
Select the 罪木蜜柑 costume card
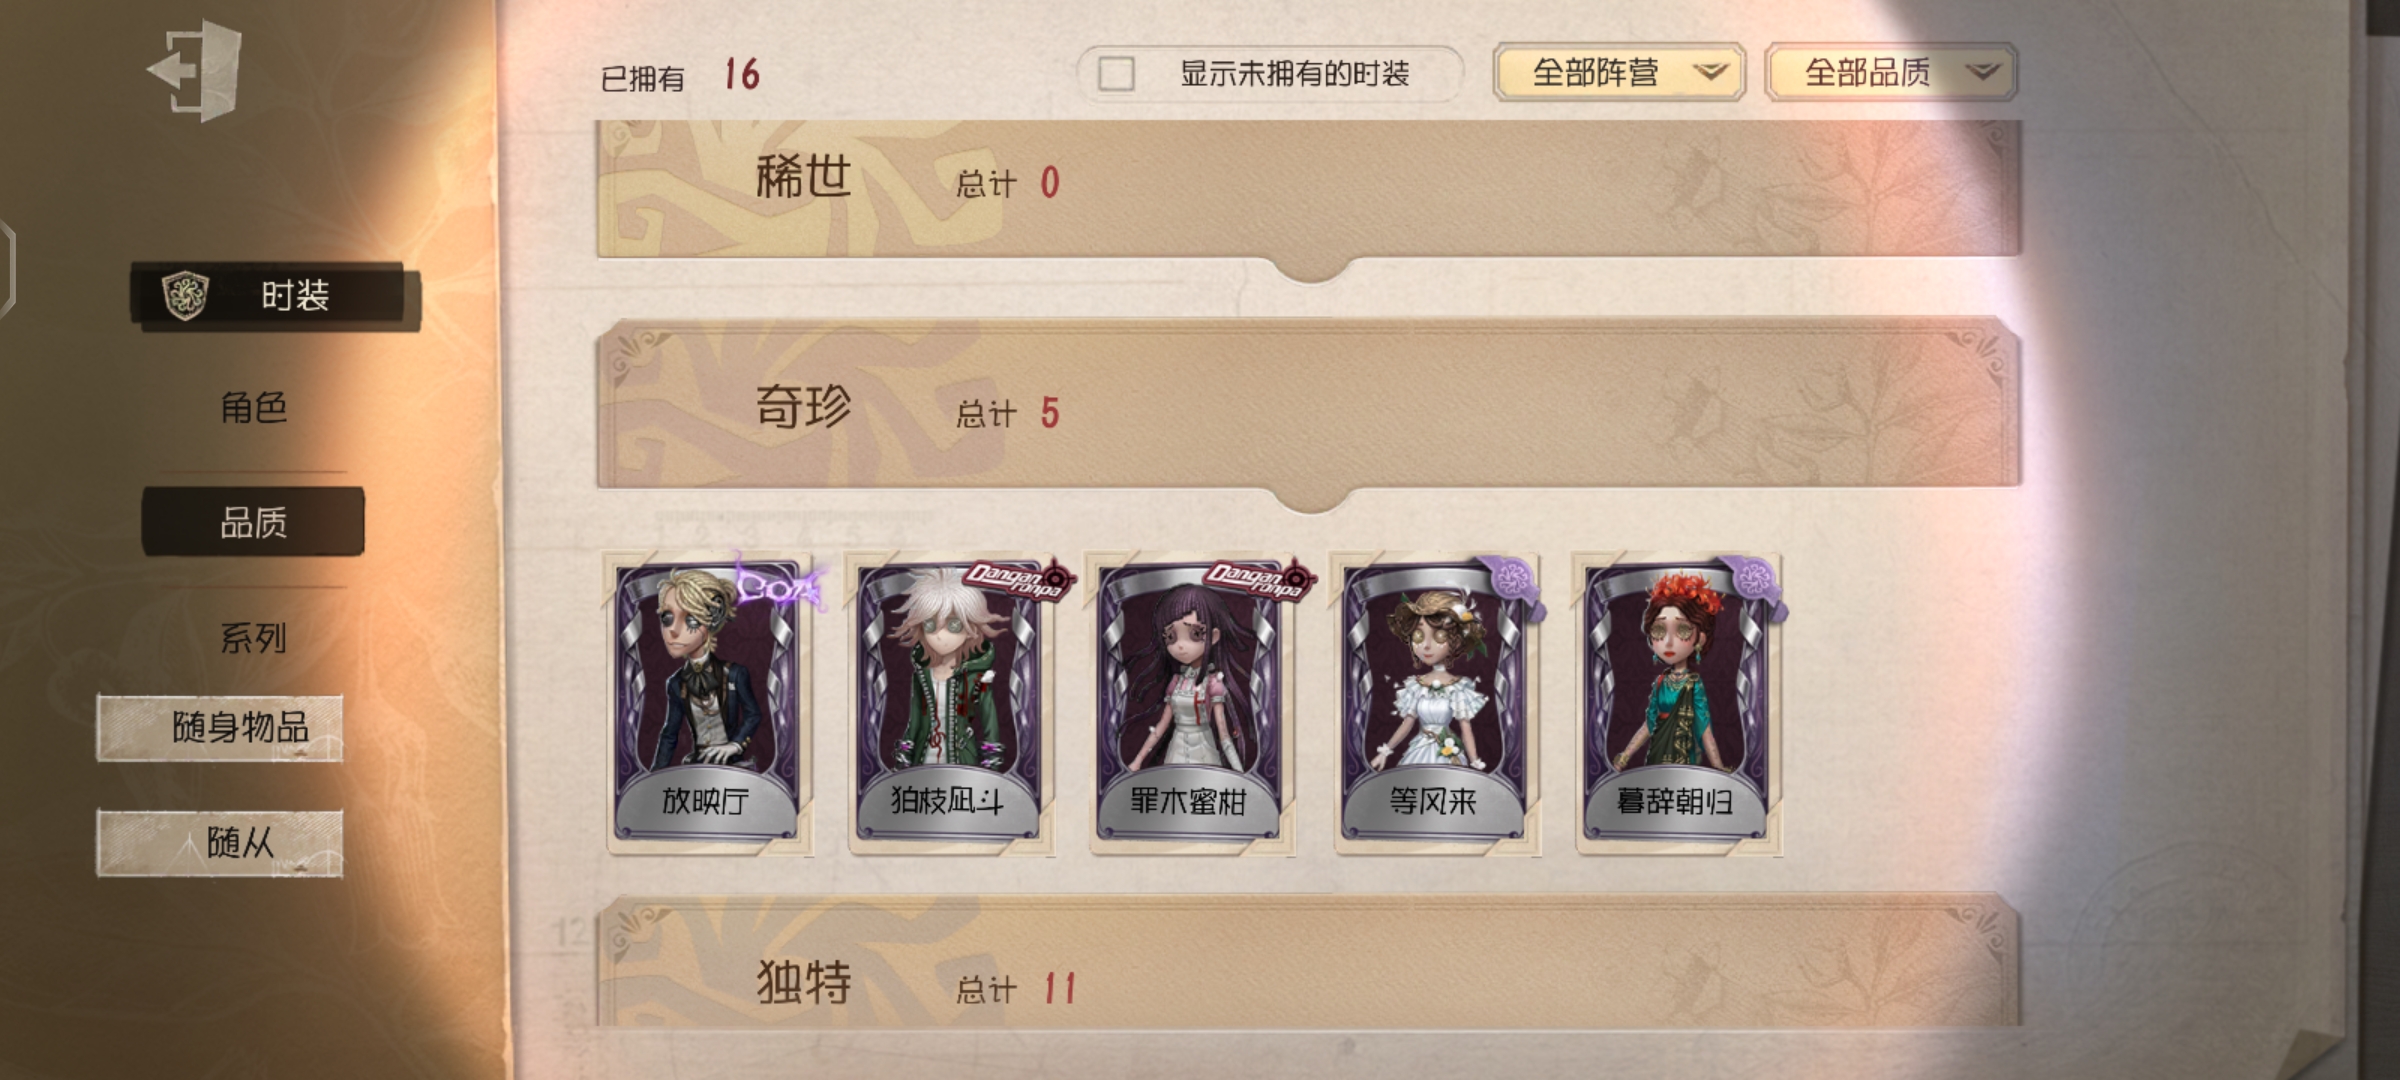click(x=1188, y=704)
